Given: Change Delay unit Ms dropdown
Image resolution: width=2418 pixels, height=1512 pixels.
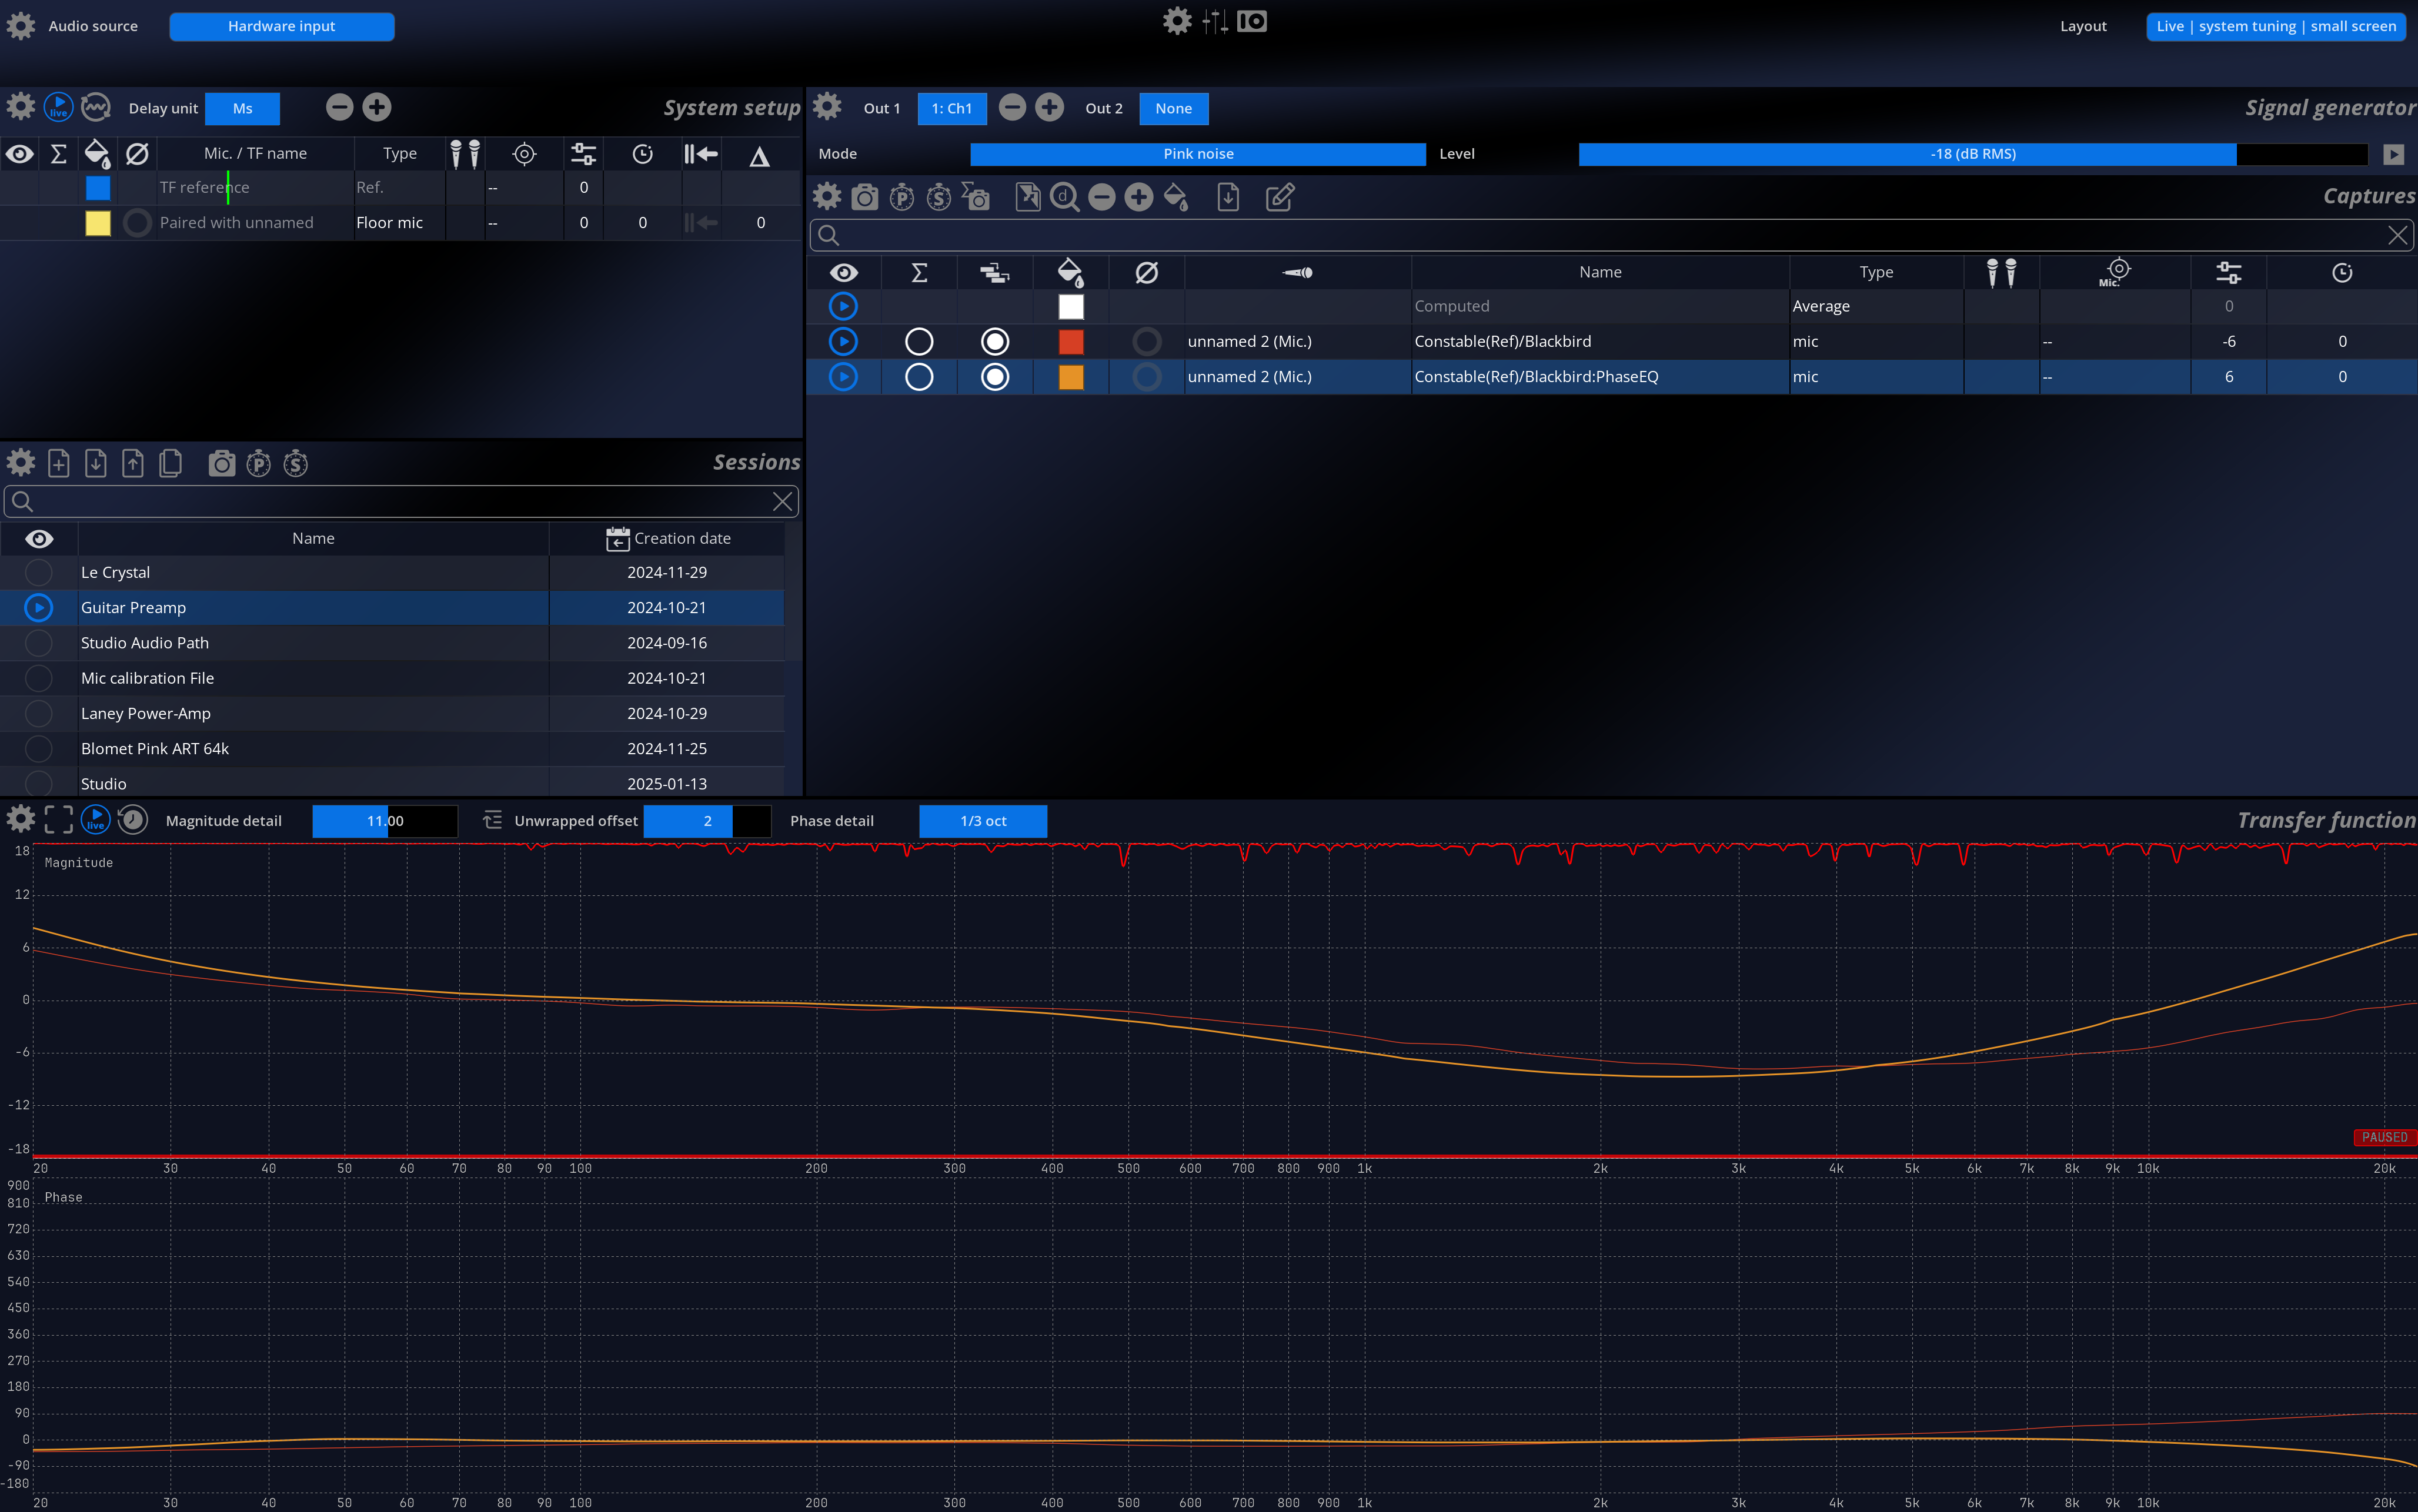Looking at the screenshot, I should coord(243,109).
